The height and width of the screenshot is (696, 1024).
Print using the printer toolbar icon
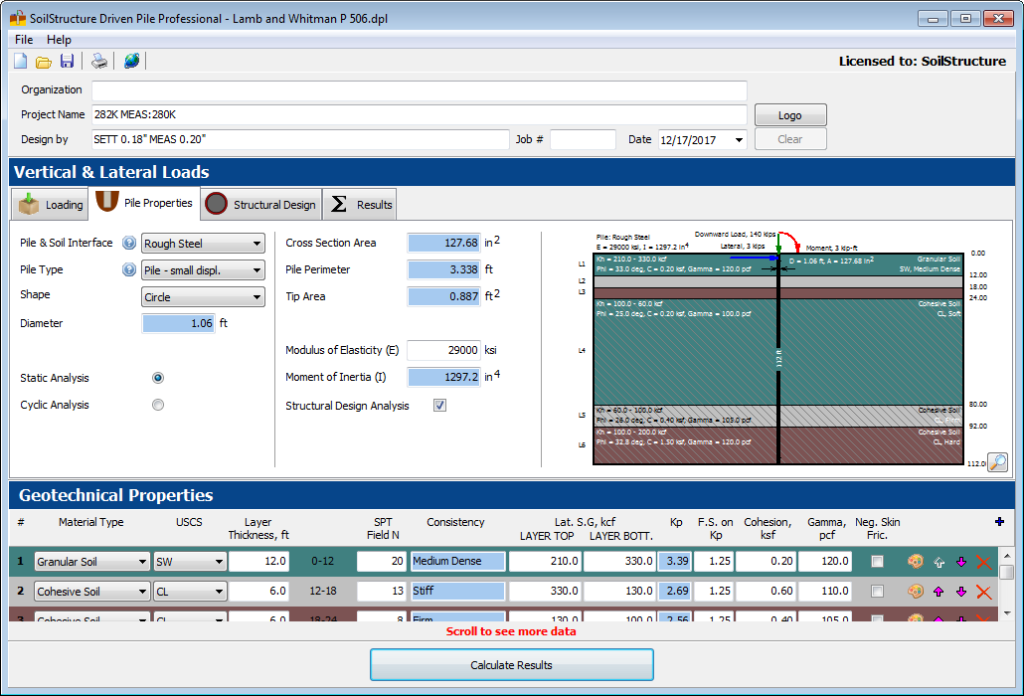[x=99, y=61]
